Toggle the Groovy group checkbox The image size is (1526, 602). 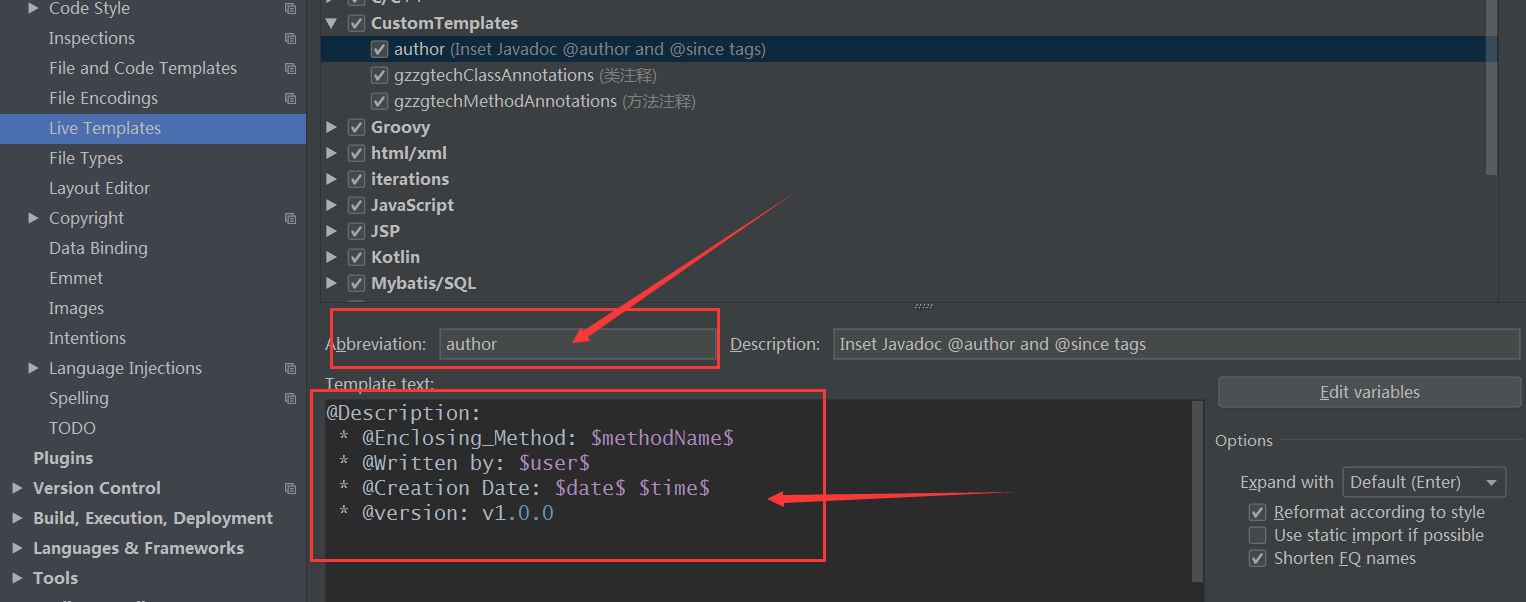click(x=356, y=127)
